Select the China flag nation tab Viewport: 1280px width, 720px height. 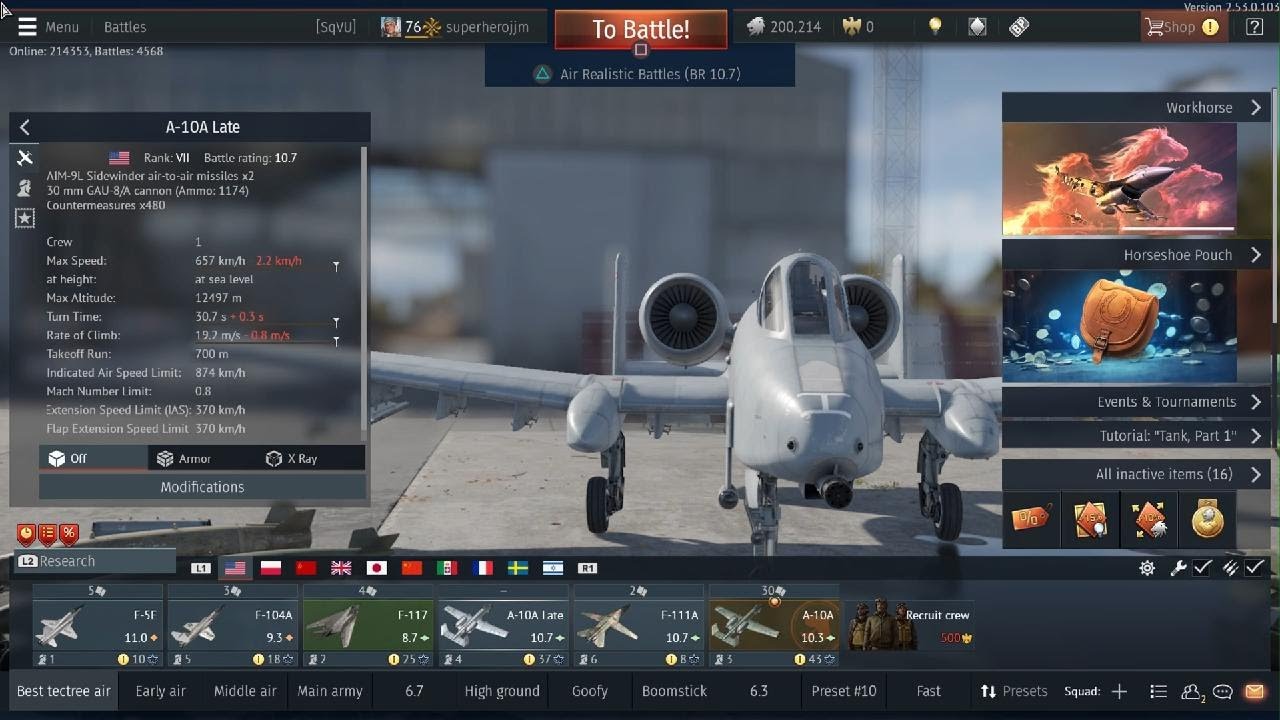pos(412,568)
